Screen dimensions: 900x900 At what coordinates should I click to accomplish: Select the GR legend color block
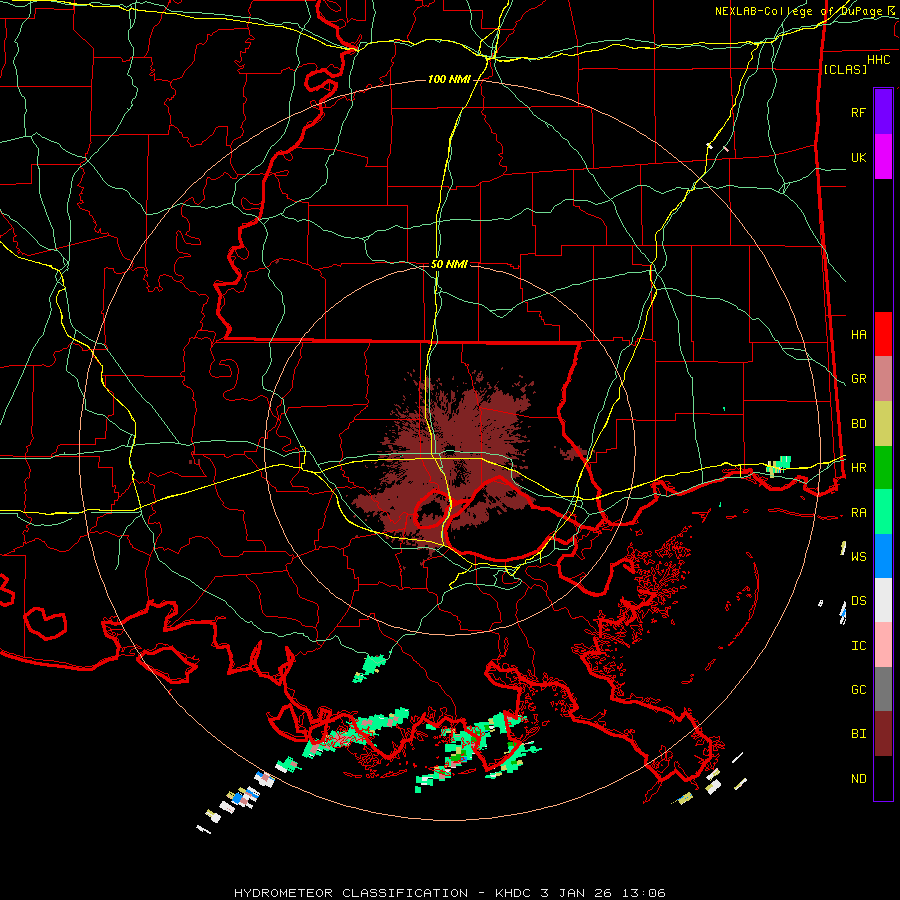[883, 378]
